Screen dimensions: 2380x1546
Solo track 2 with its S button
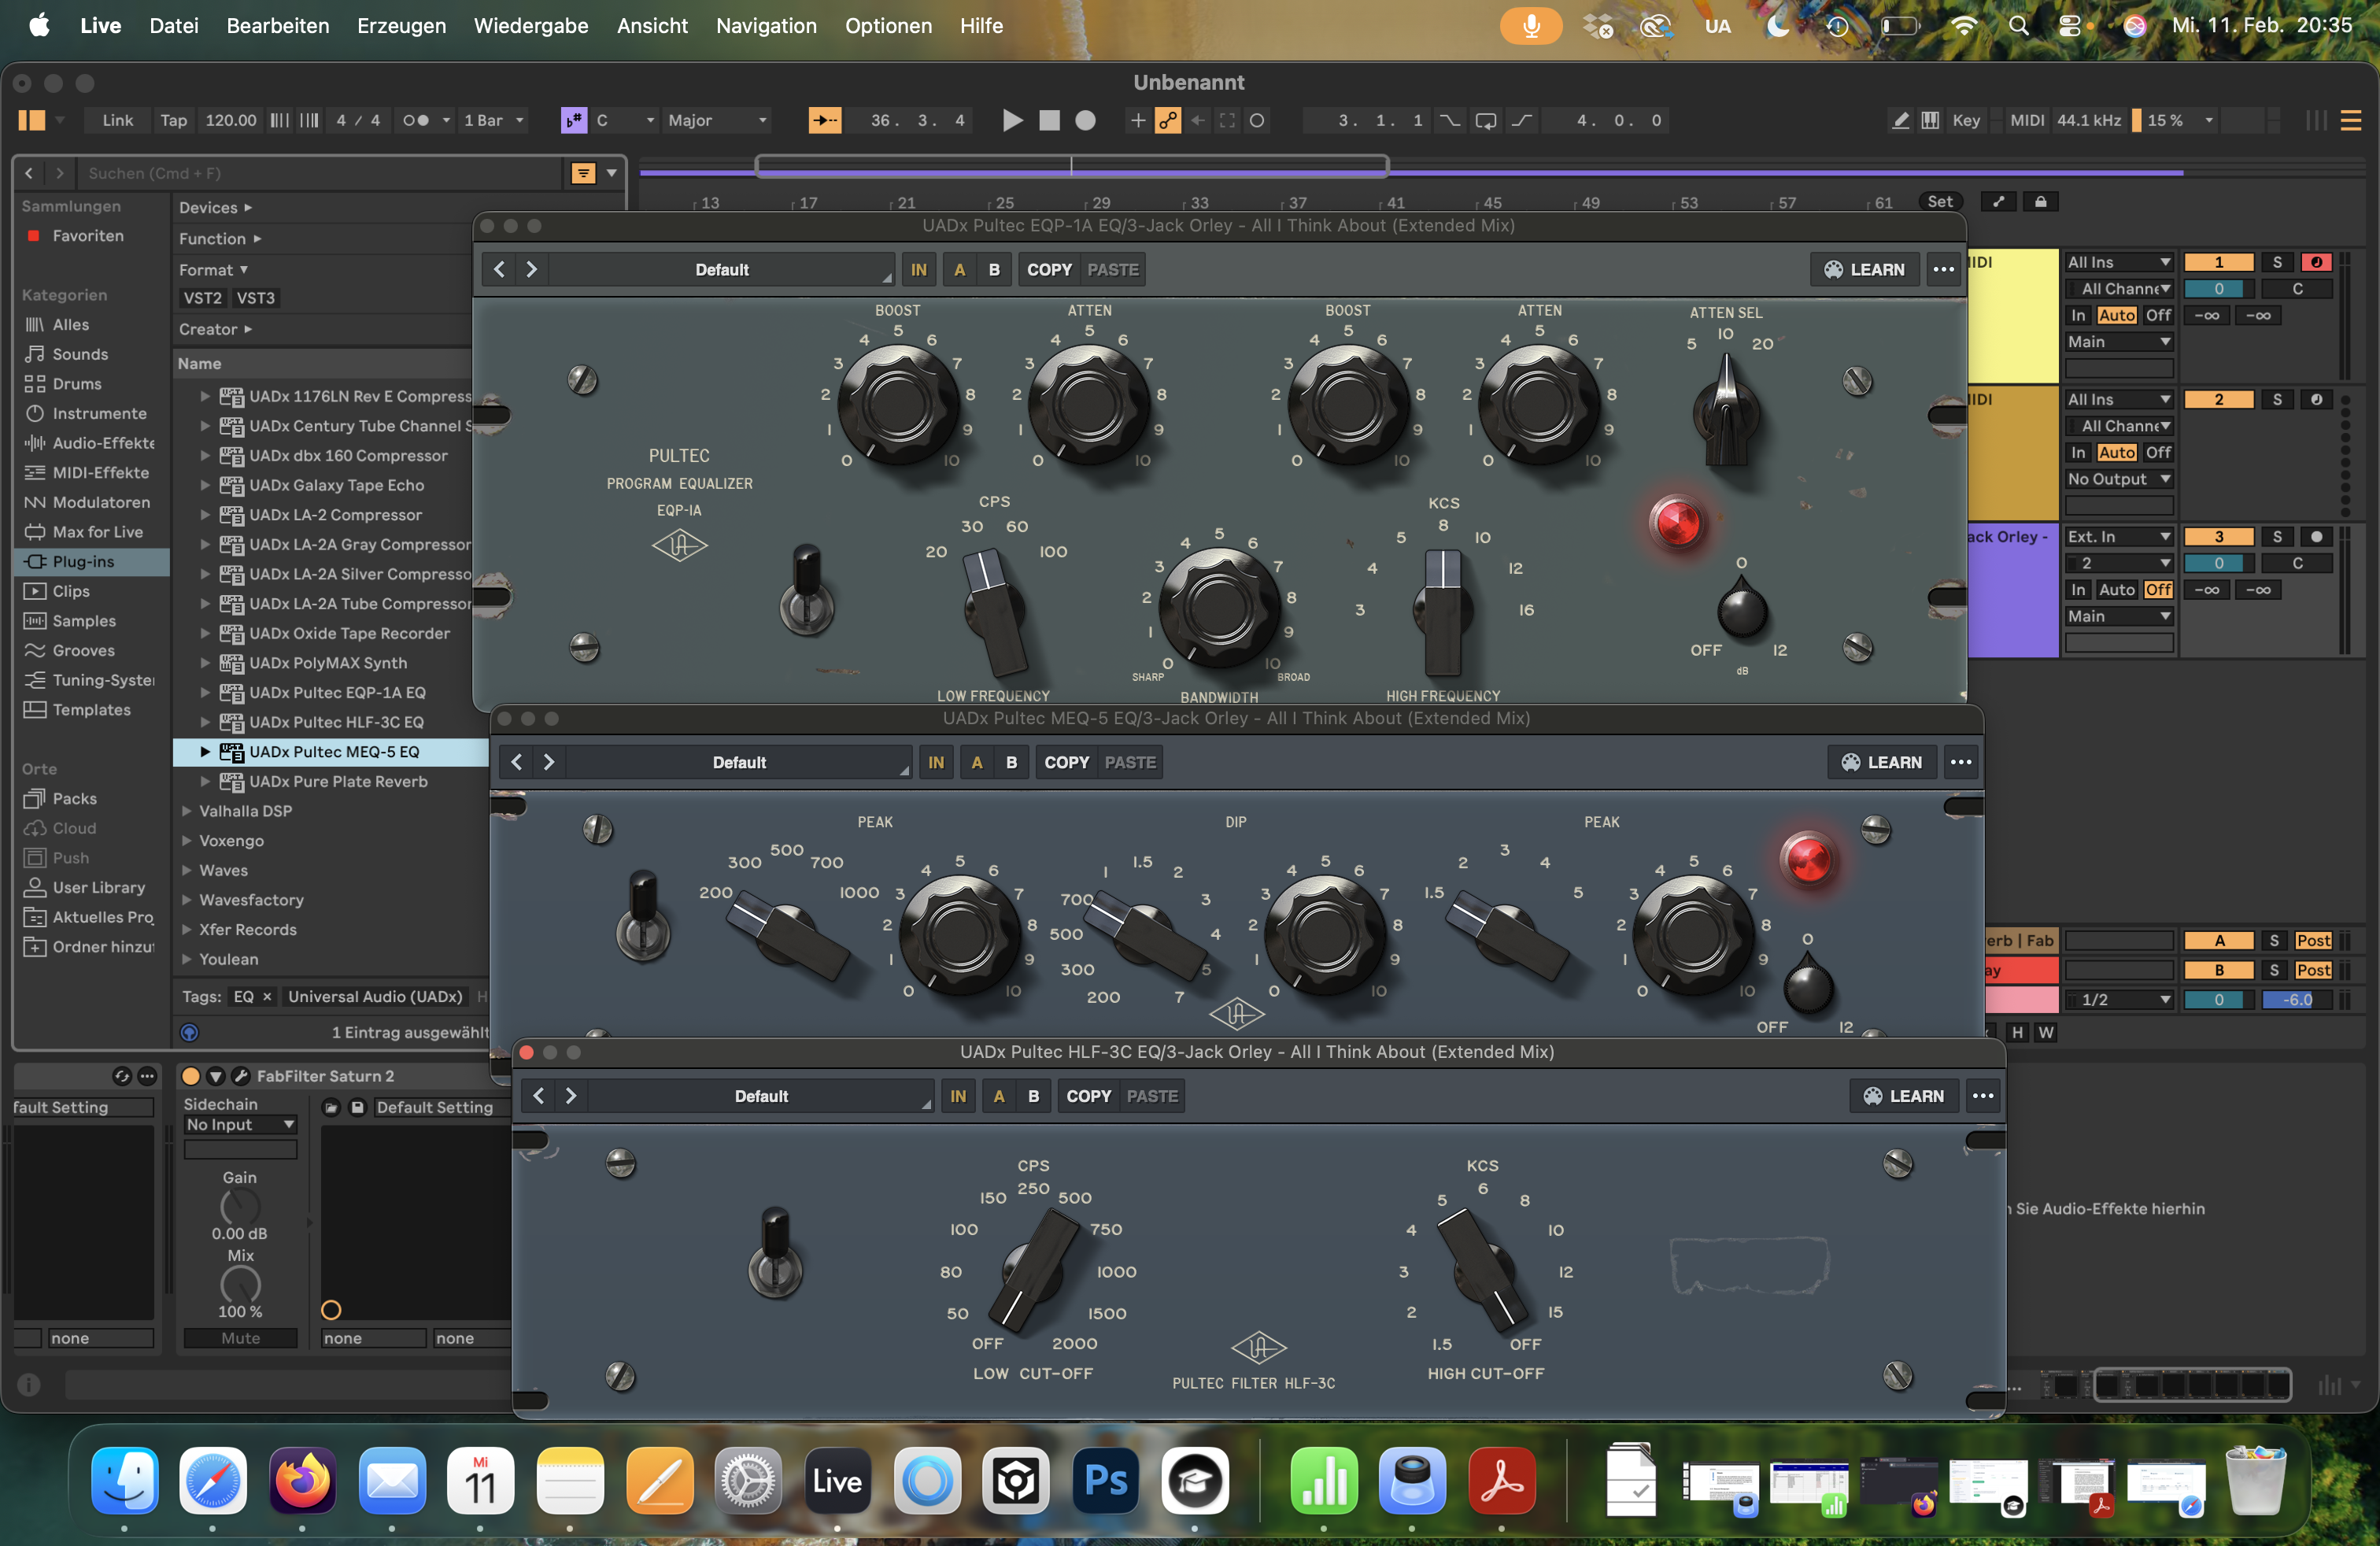pos(2278,398)
